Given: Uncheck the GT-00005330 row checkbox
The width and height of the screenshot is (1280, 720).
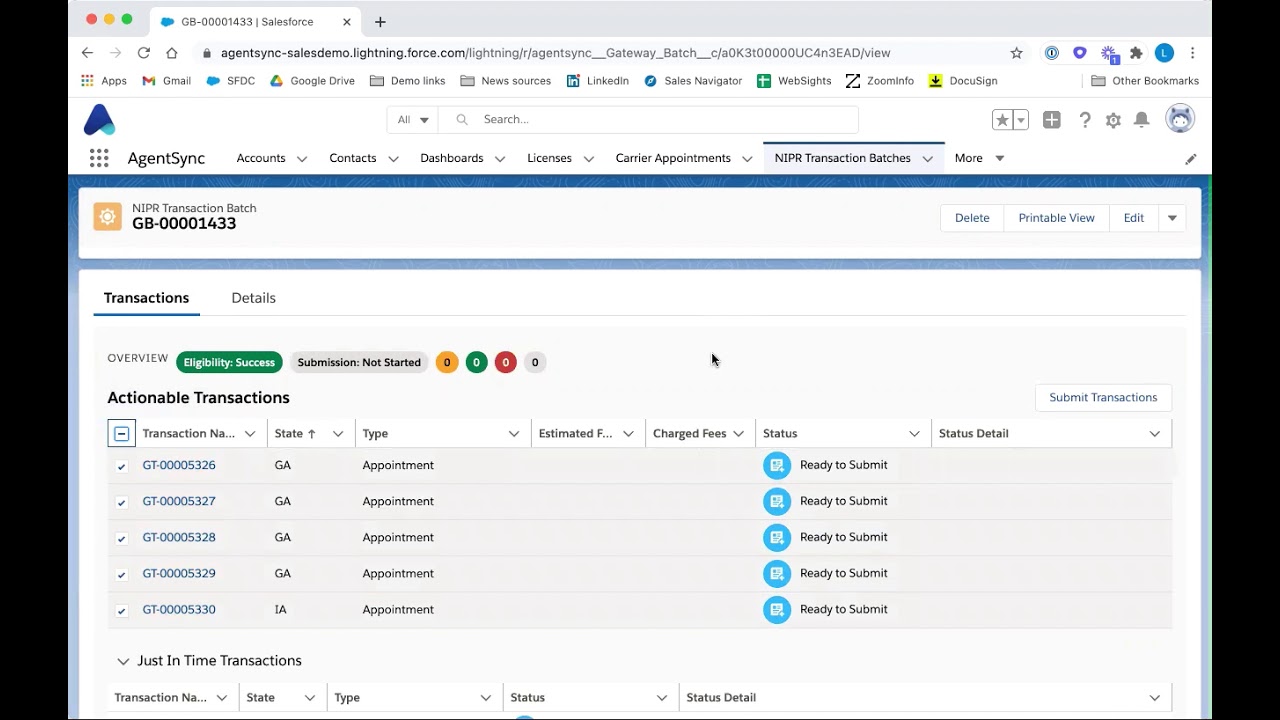Looking at the screenshot, I should (121, 610).
